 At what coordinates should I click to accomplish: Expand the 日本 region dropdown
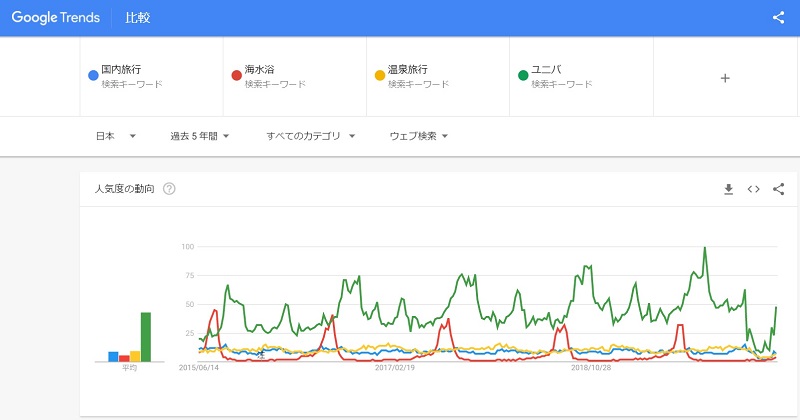tap(115, 136)
